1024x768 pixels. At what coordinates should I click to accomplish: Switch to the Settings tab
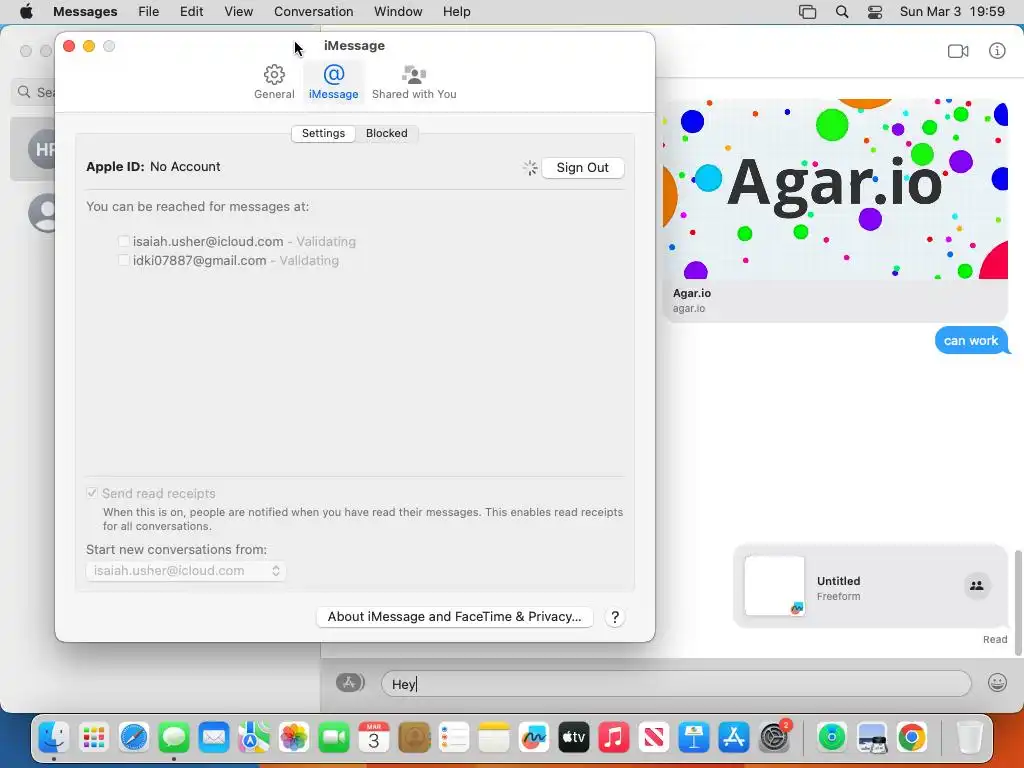coord(323,133)
